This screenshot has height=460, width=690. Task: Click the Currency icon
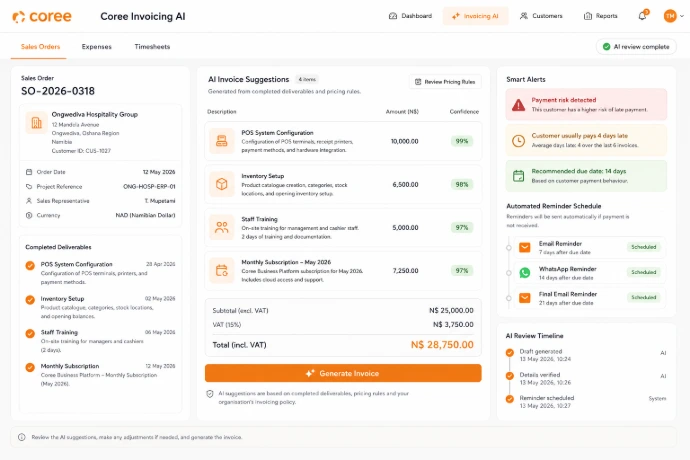(29, 215)
